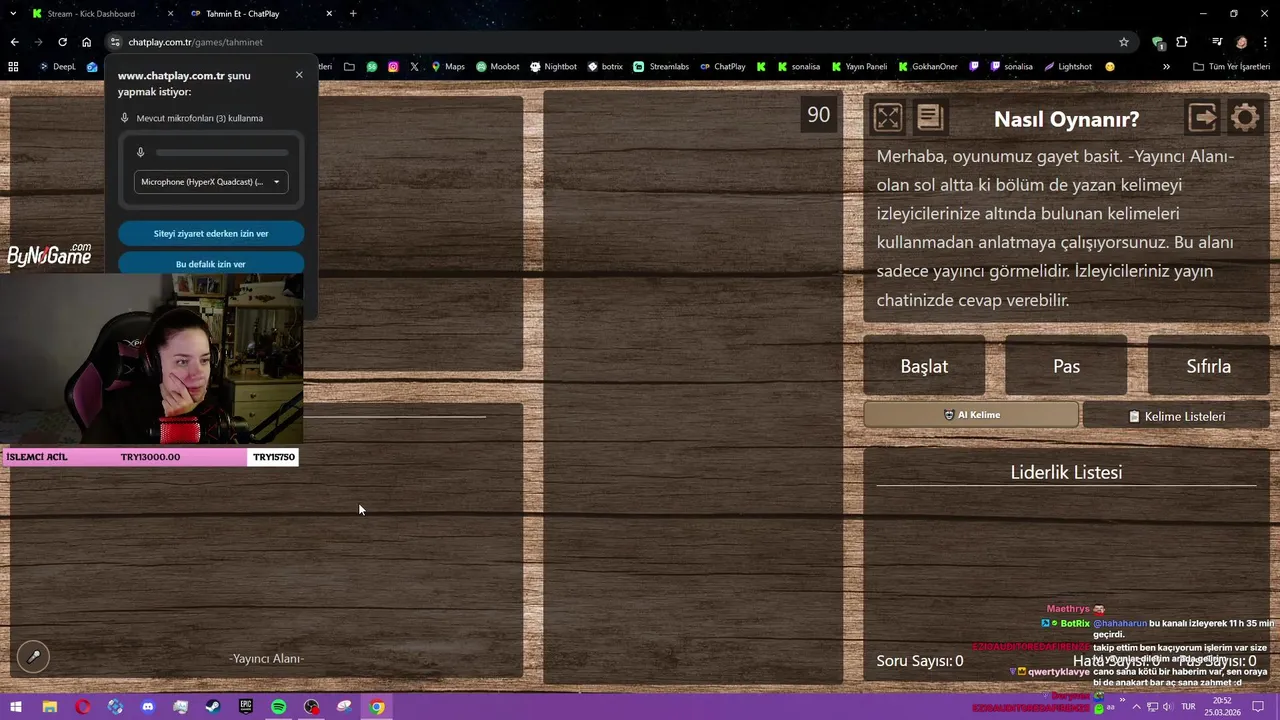Open the Nightbot bookmark
The width and height of the screenshot is (1280, 720).
(553, 67)
